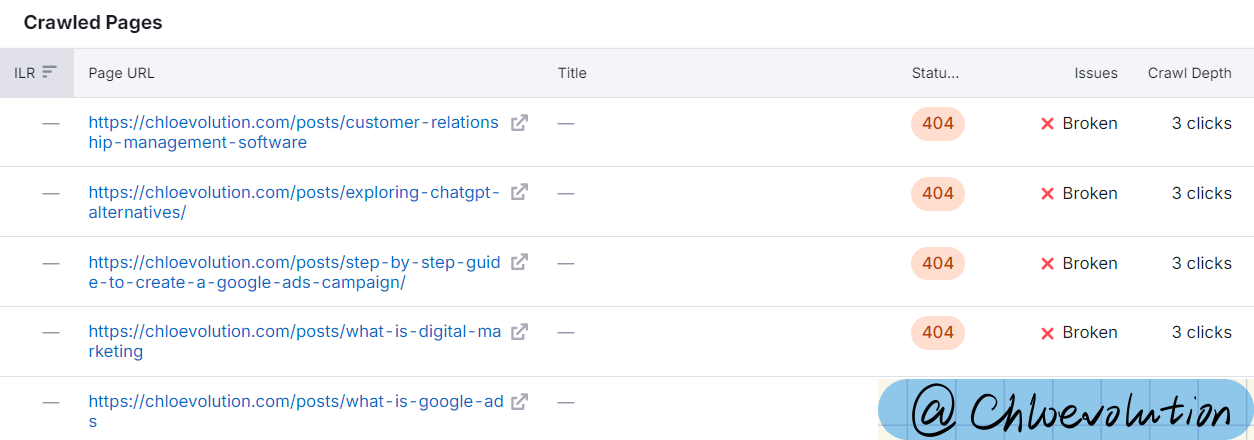Screen dimensions: 1254x440
Task: Open the customer-relationship-management-software page link
Action: (293, 132)
